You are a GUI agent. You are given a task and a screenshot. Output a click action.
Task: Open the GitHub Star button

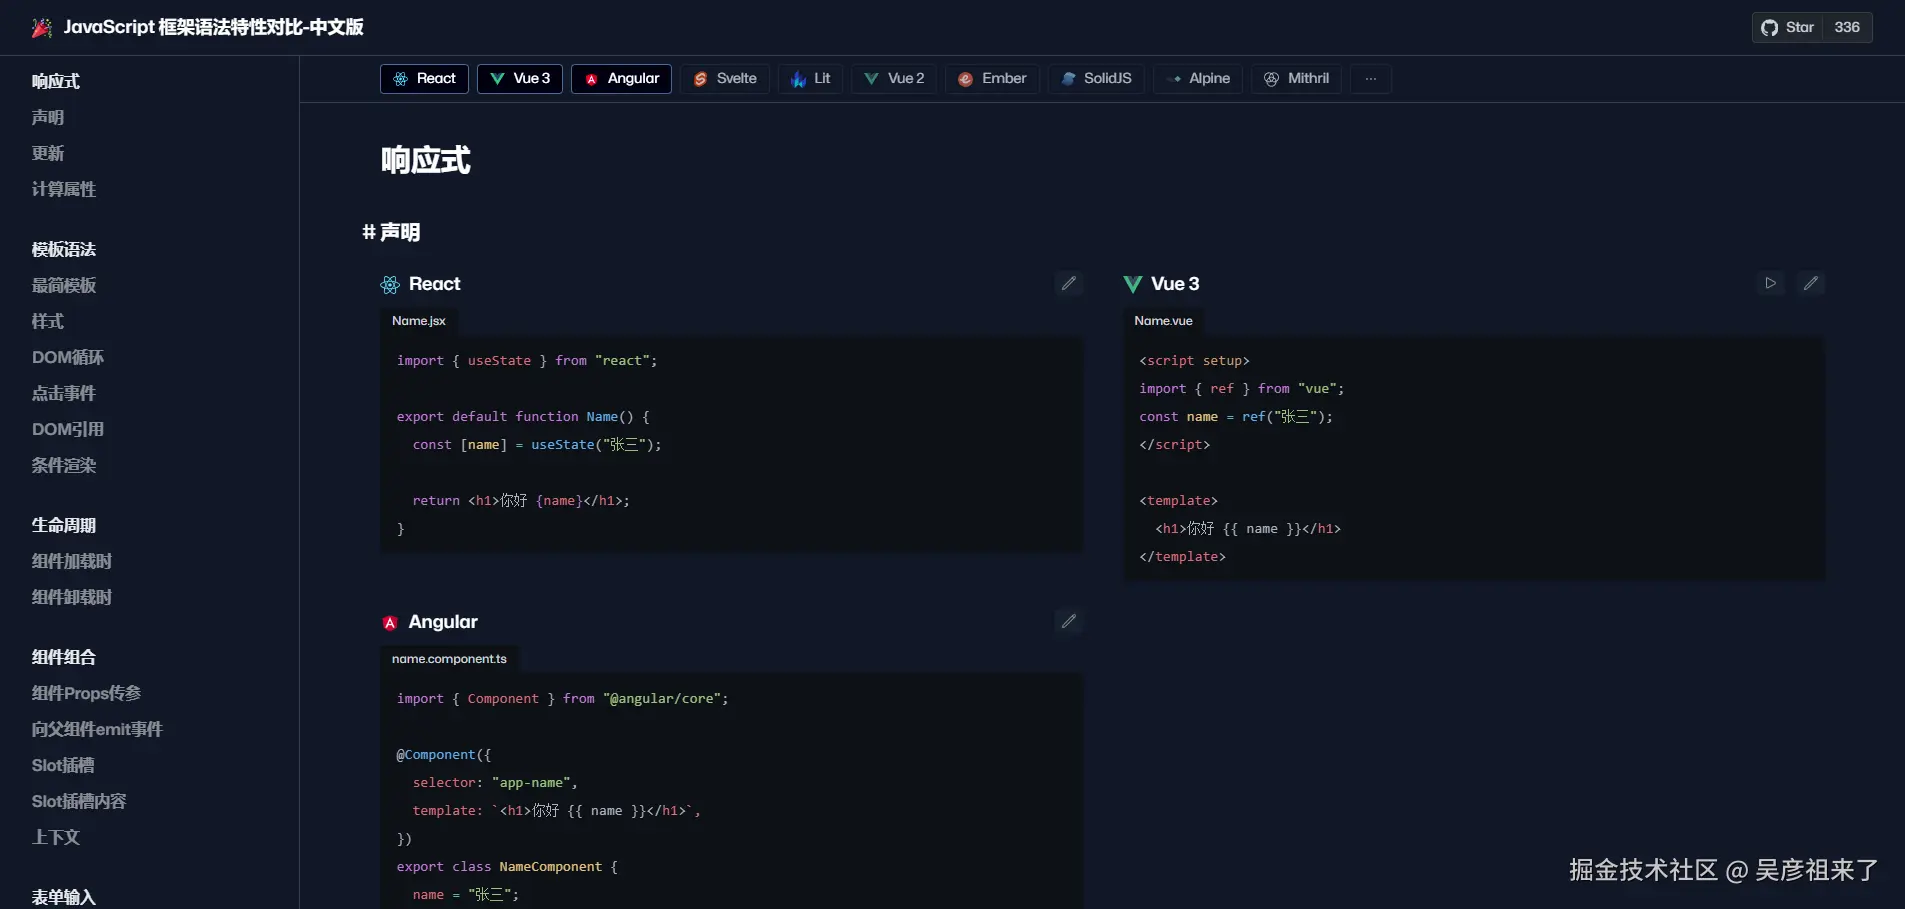(1787, 28)
